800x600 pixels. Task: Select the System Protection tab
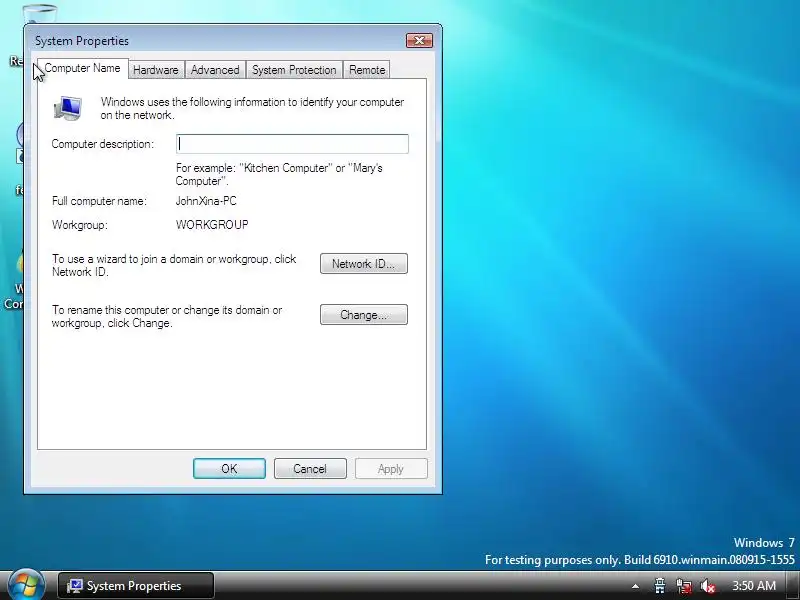coord(294,70)
